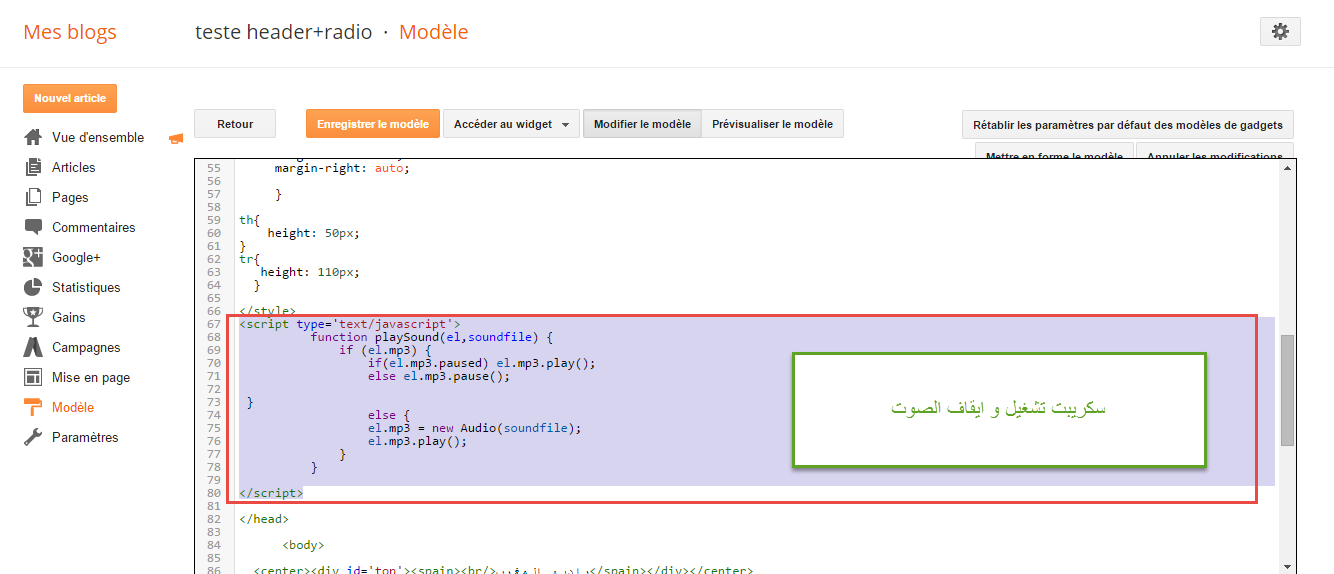
Task: Switch to Modifier le modèle view
Action: point(642,124)
